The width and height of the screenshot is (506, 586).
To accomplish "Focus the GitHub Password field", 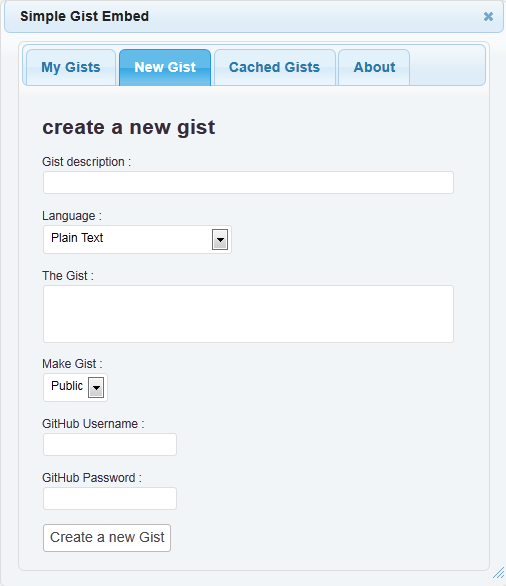I will [x=110, y=498].
